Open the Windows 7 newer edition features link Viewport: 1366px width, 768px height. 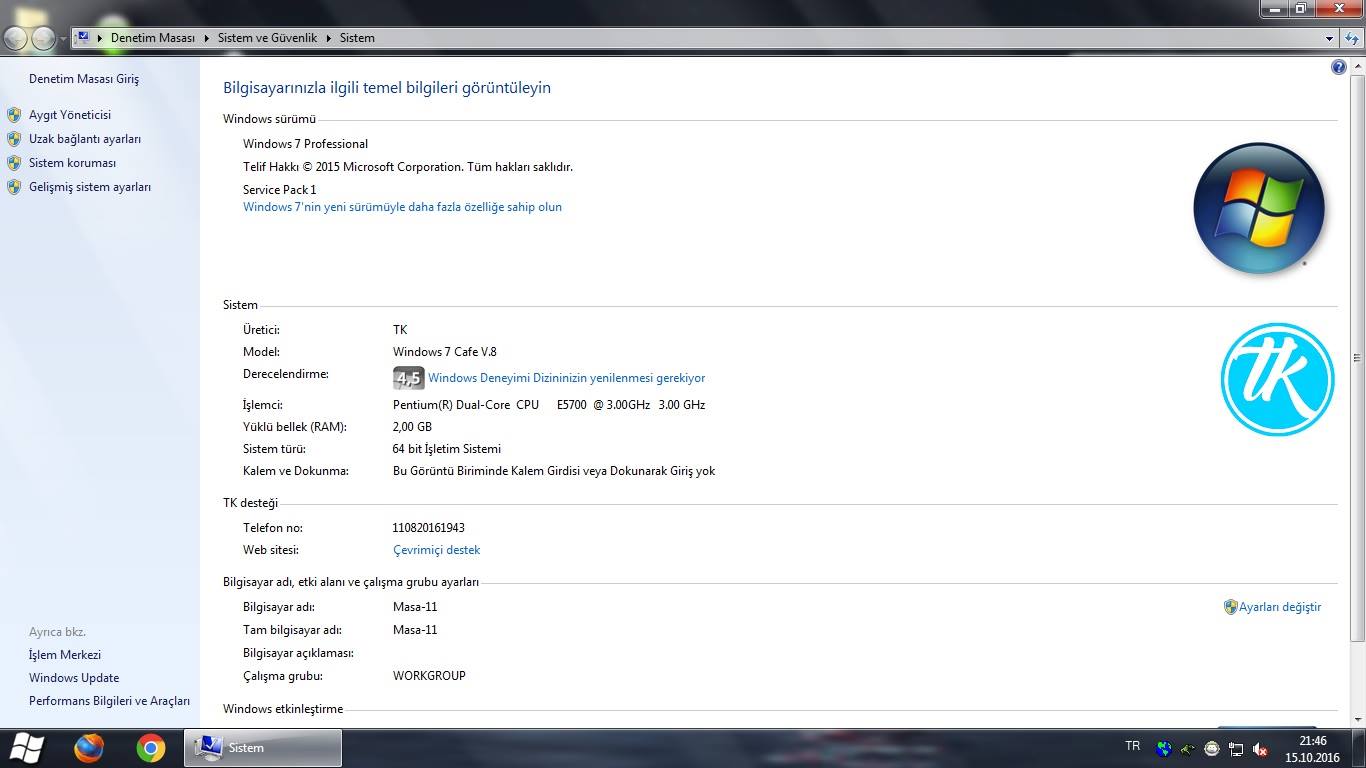402,207
